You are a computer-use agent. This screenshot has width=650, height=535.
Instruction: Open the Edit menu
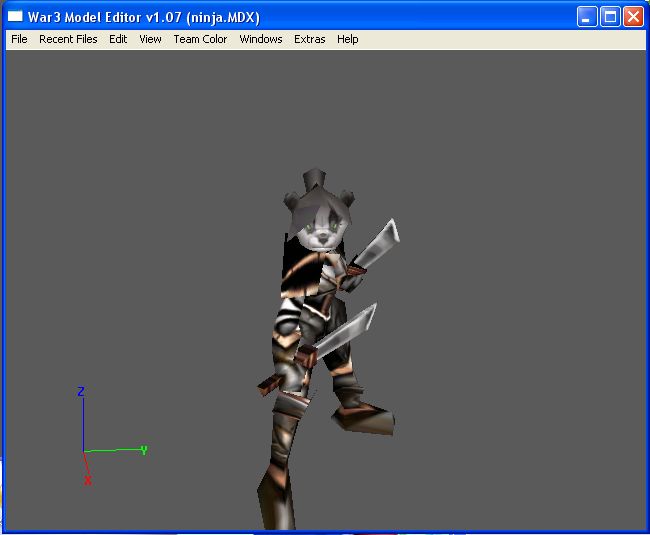coord(118,39)
